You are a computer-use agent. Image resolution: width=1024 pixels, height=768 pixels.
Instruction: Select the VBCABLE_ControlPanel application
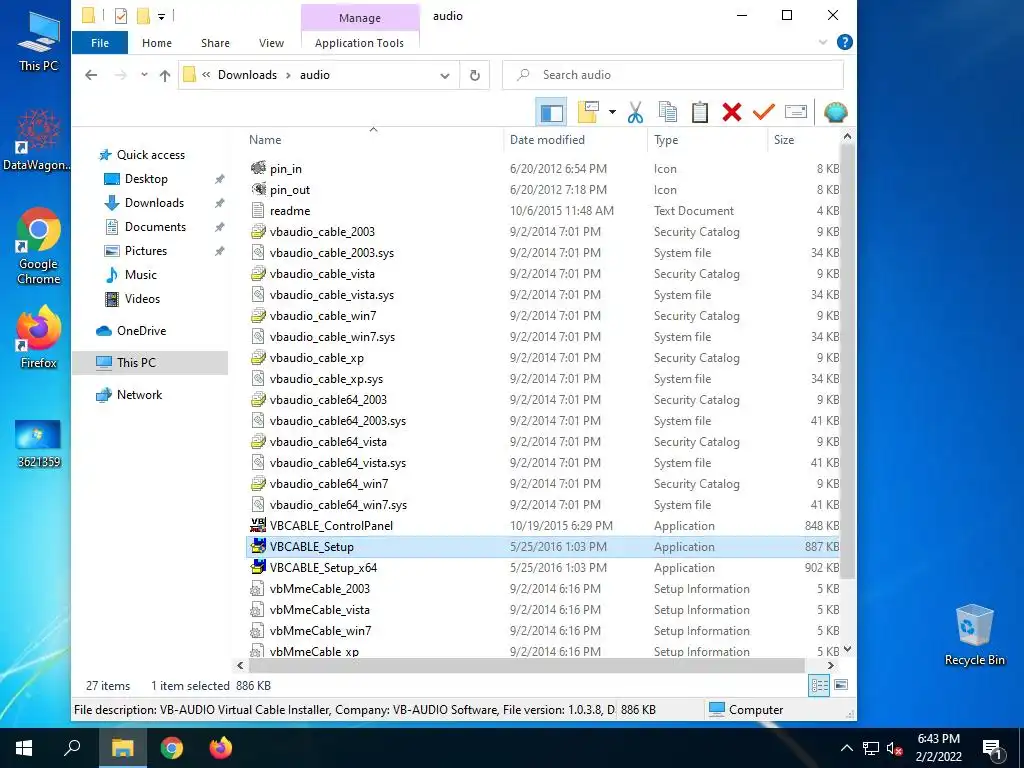[x=331, y=526]
